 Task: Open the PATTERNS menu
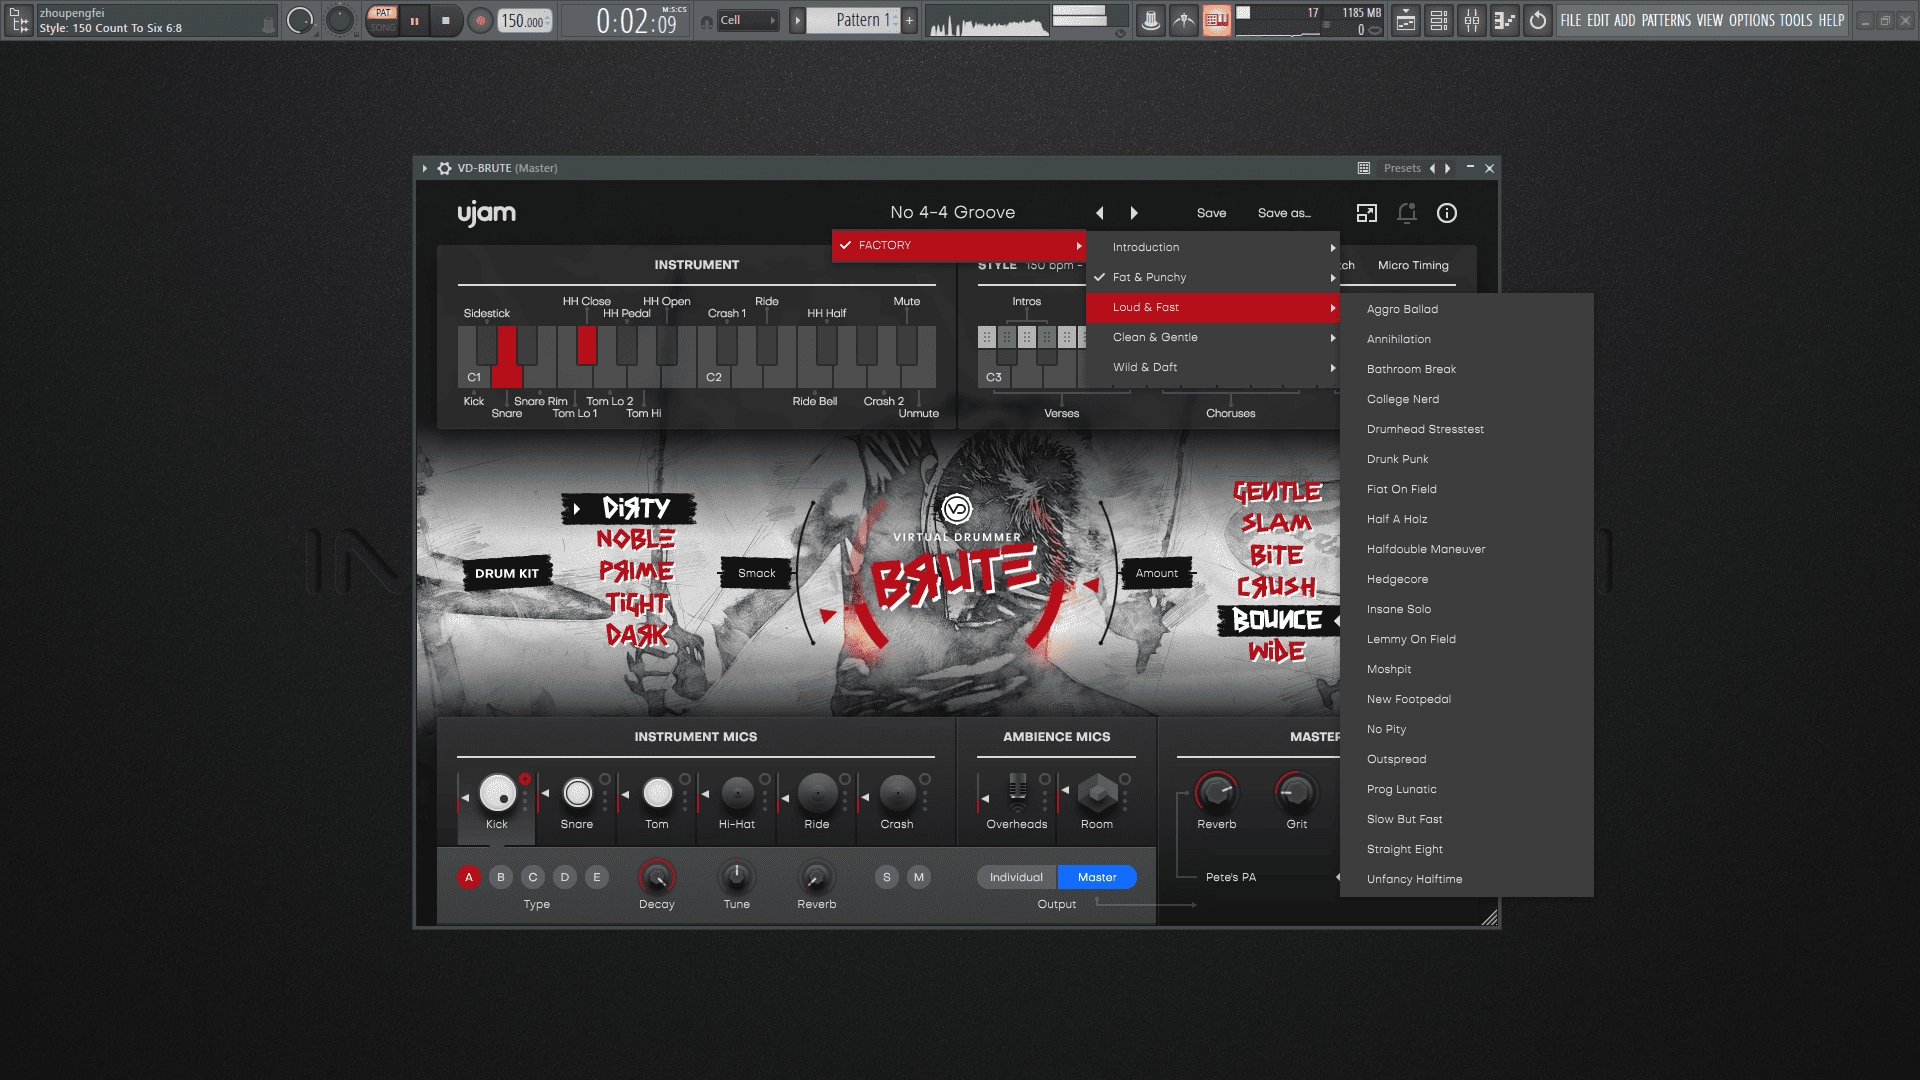click(x=1666, y=20)
